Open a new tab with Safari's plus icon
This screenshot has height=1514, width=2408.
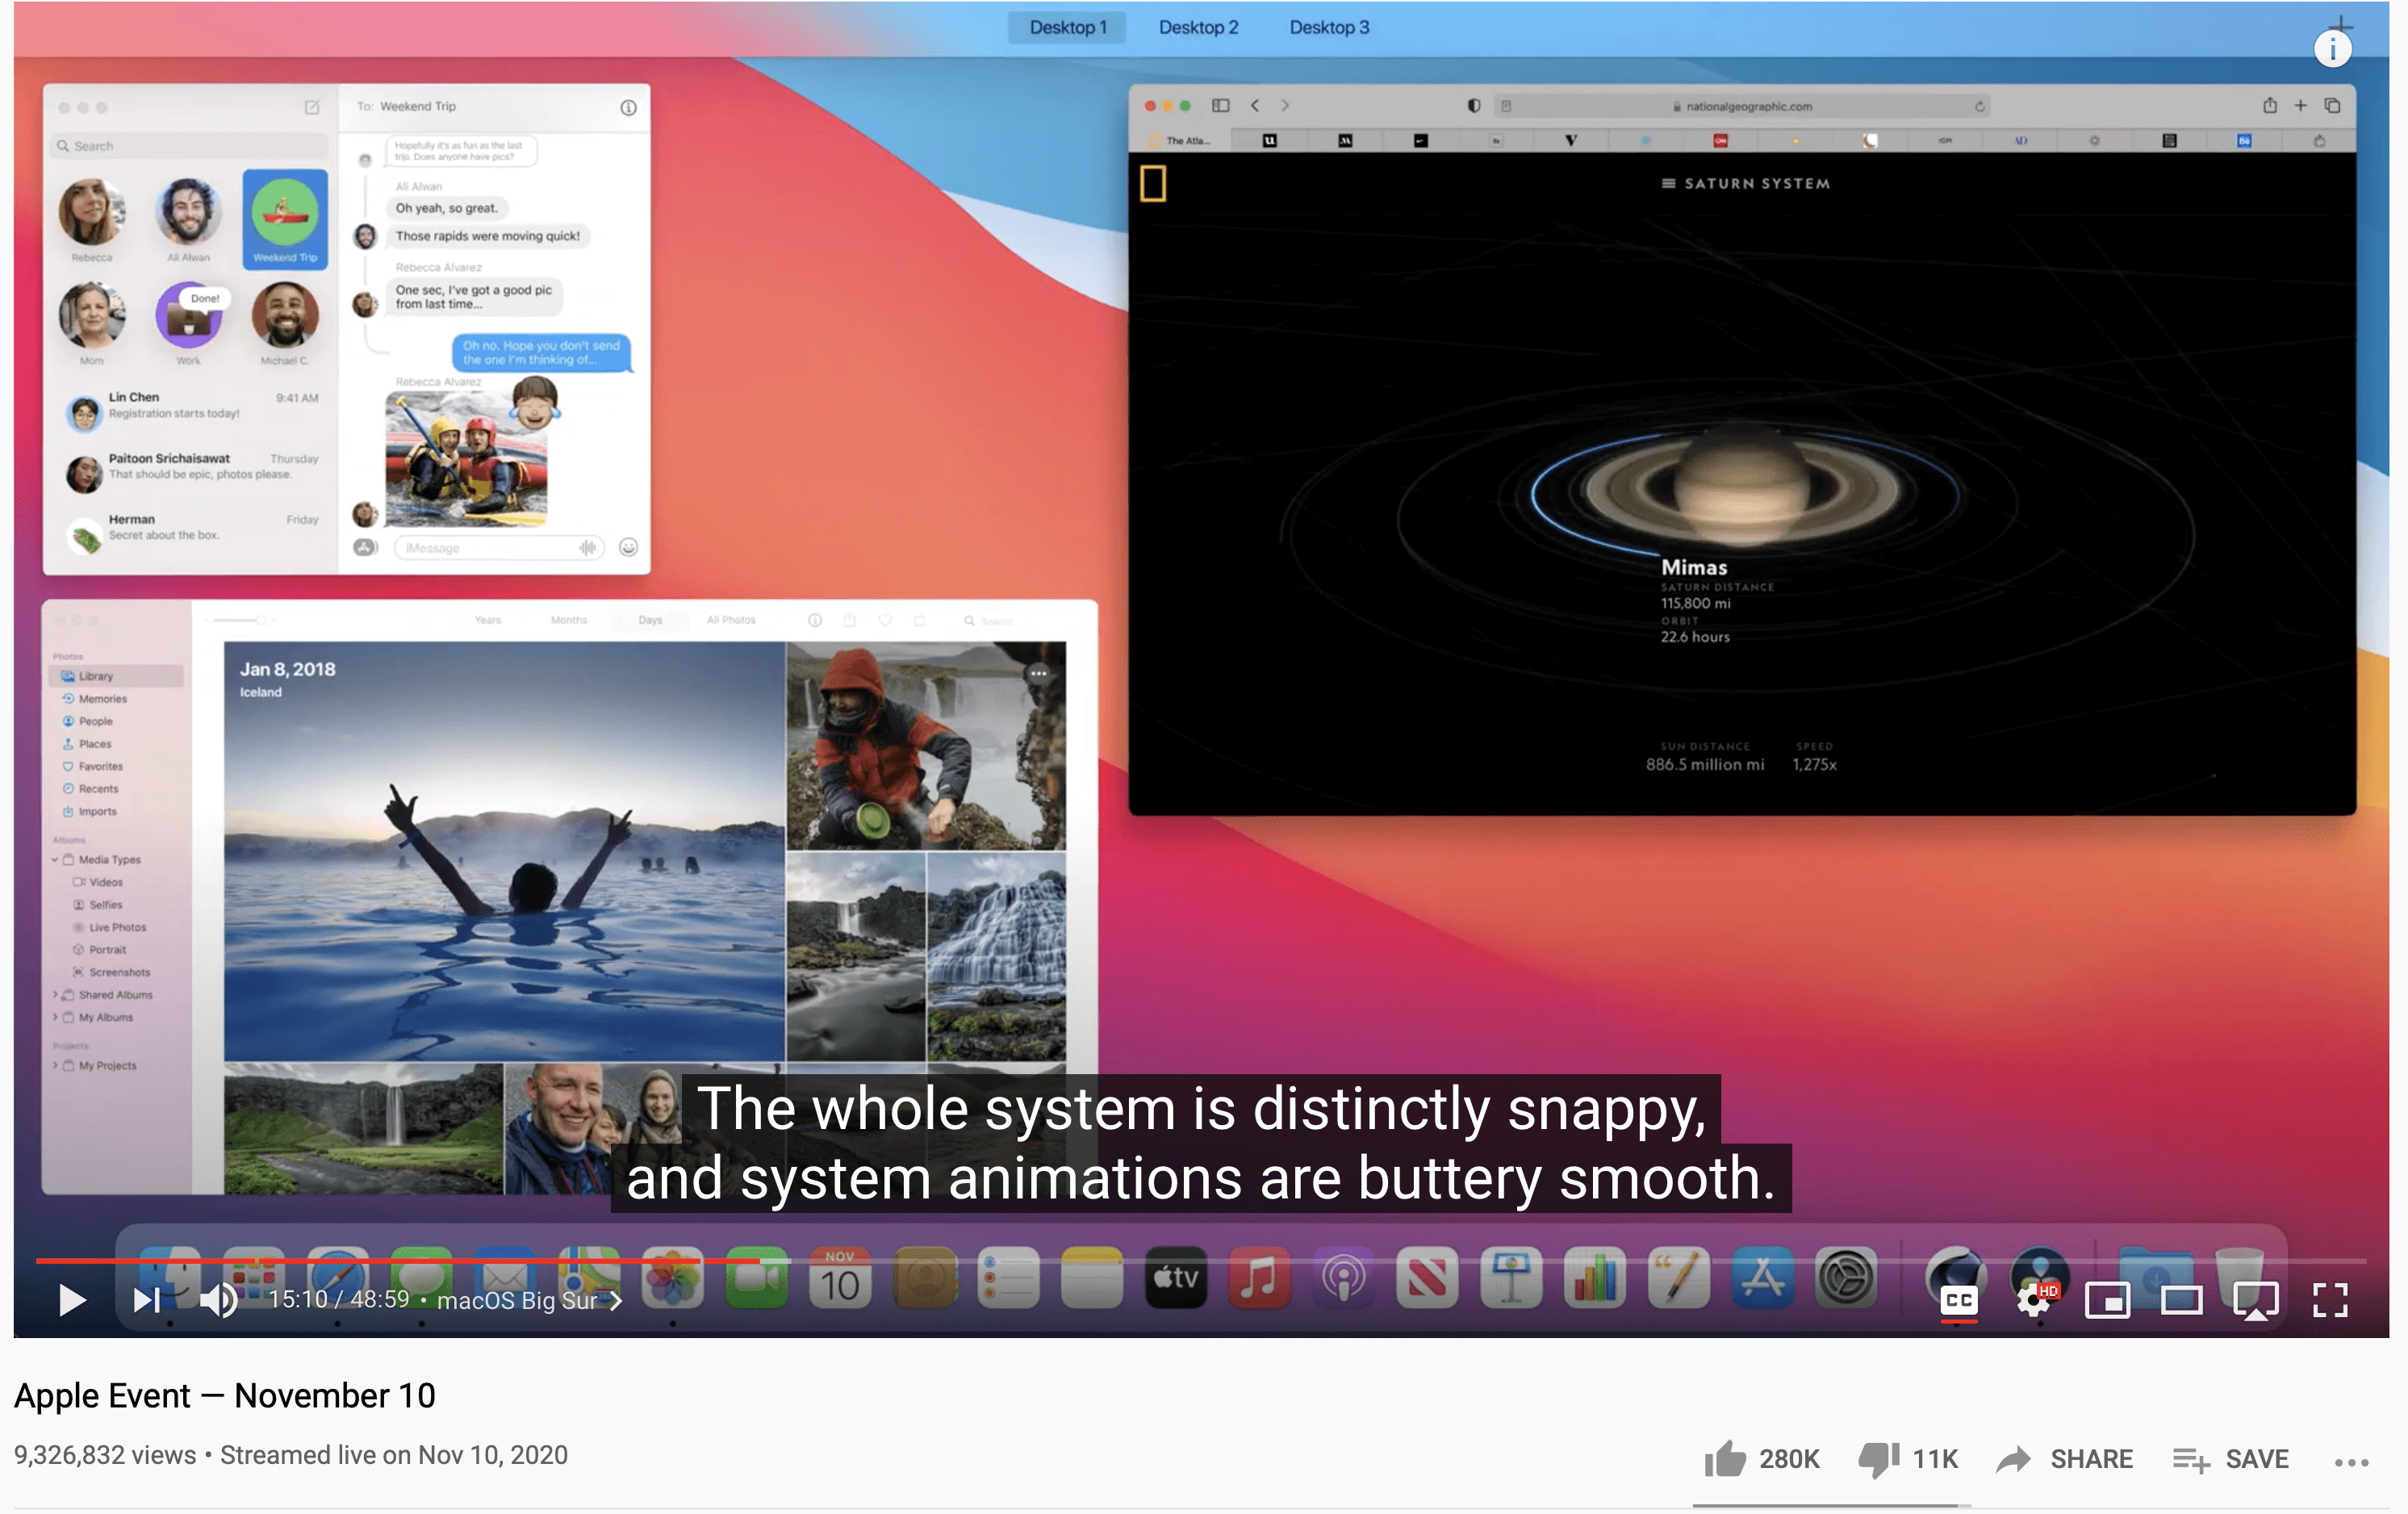2301,105
